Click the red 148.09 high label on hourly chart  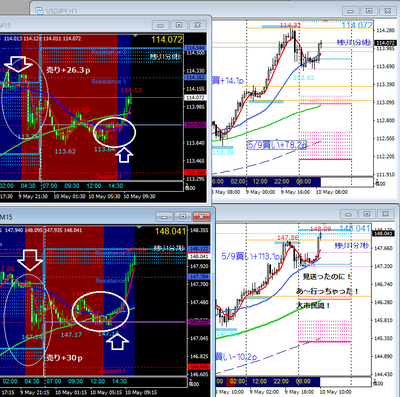tap(320, 229)
